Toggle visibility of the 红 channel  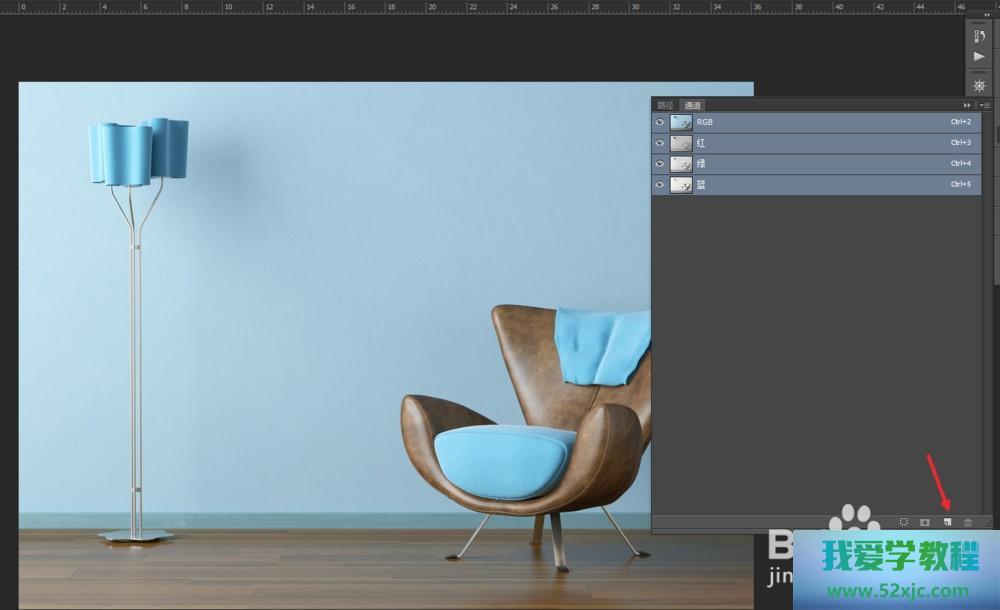click(660, 143)
